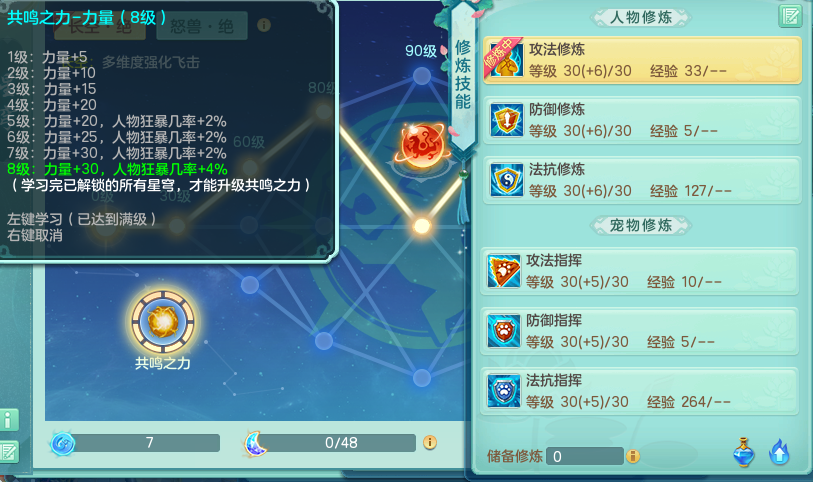
Task: Click info icon beside moon points bar
Action: click(430, 443)
